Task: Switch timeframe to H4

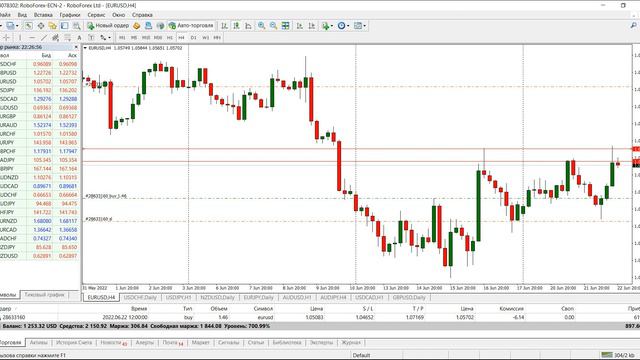Action: (x=182, y=38)
